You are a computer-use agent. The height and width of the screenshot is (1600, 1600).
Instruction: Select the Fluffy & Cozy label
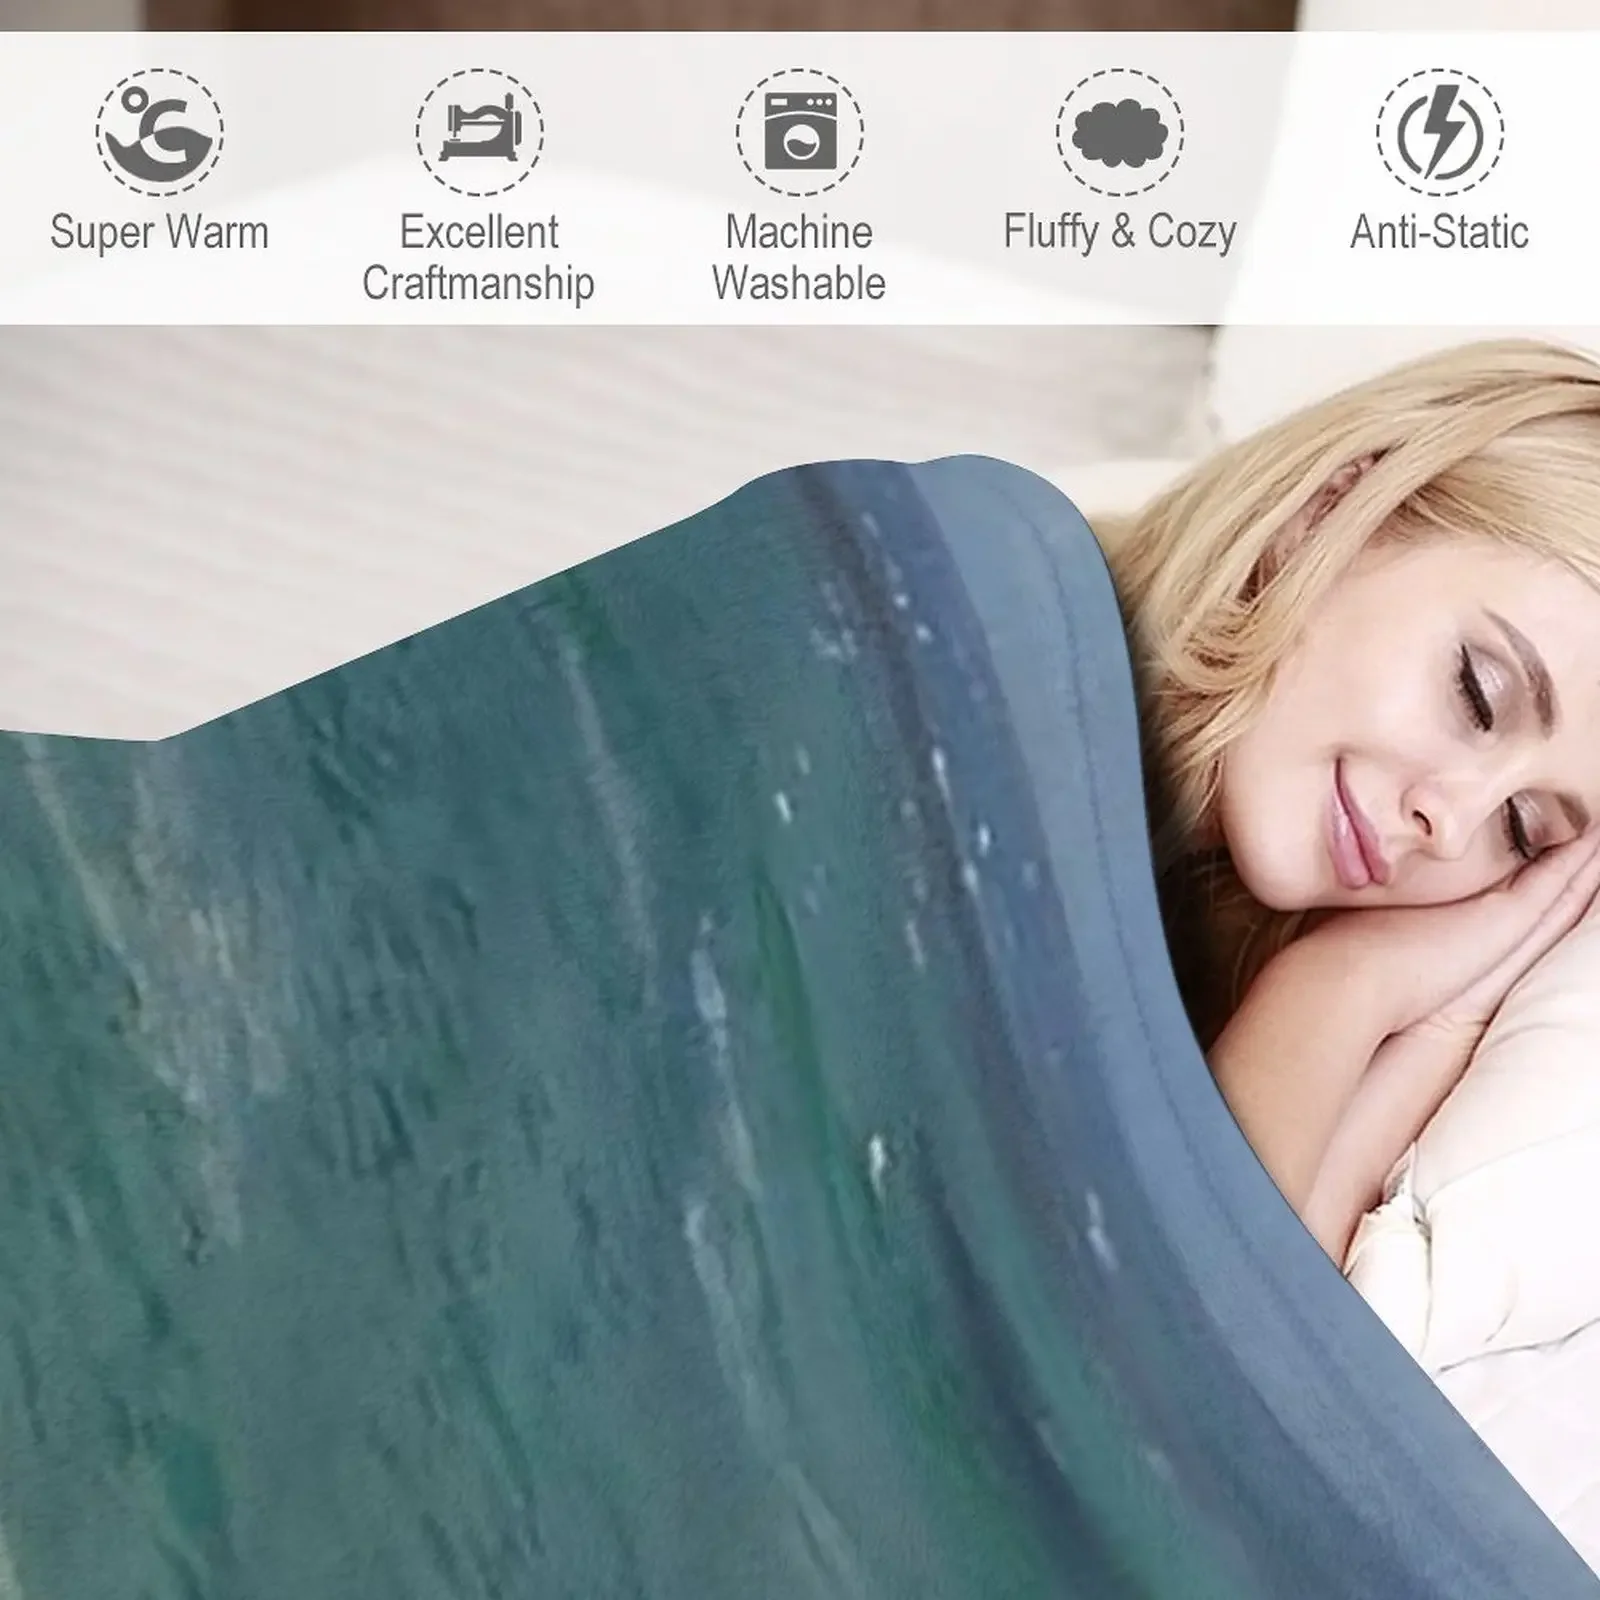(1120, 233)
